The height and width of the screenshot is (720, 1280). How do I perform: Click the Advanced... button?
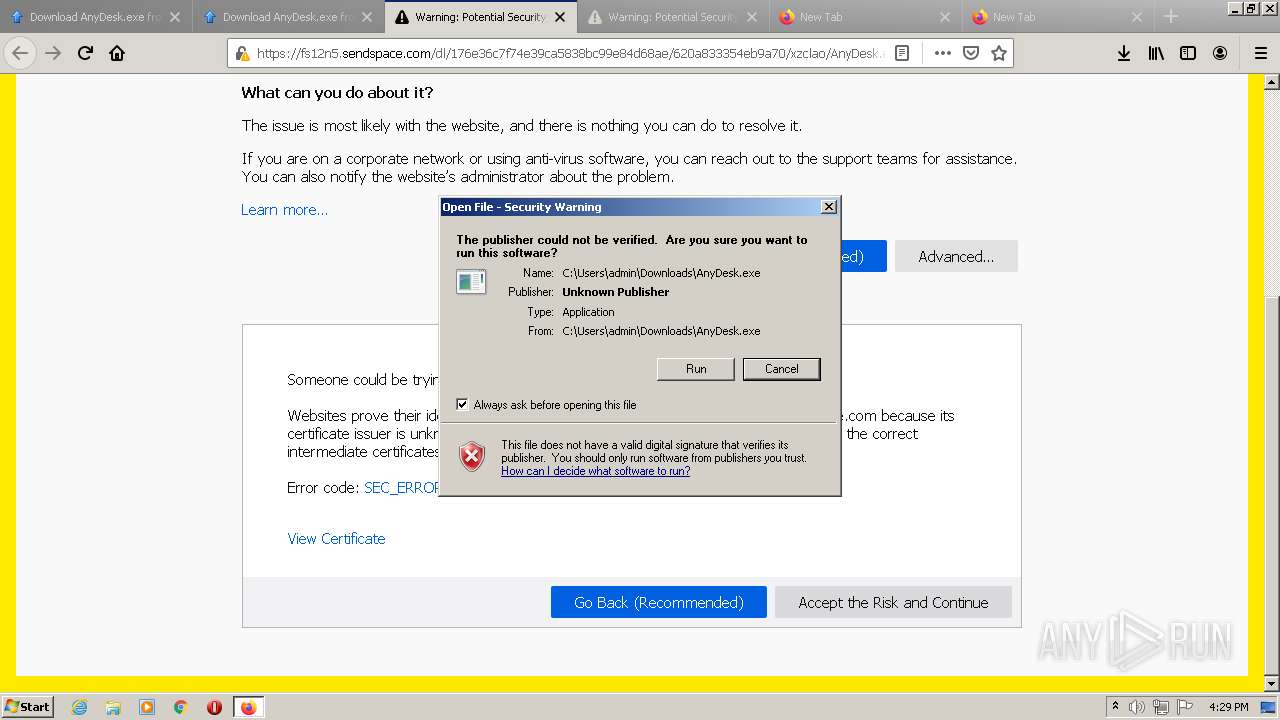(956, 256)
